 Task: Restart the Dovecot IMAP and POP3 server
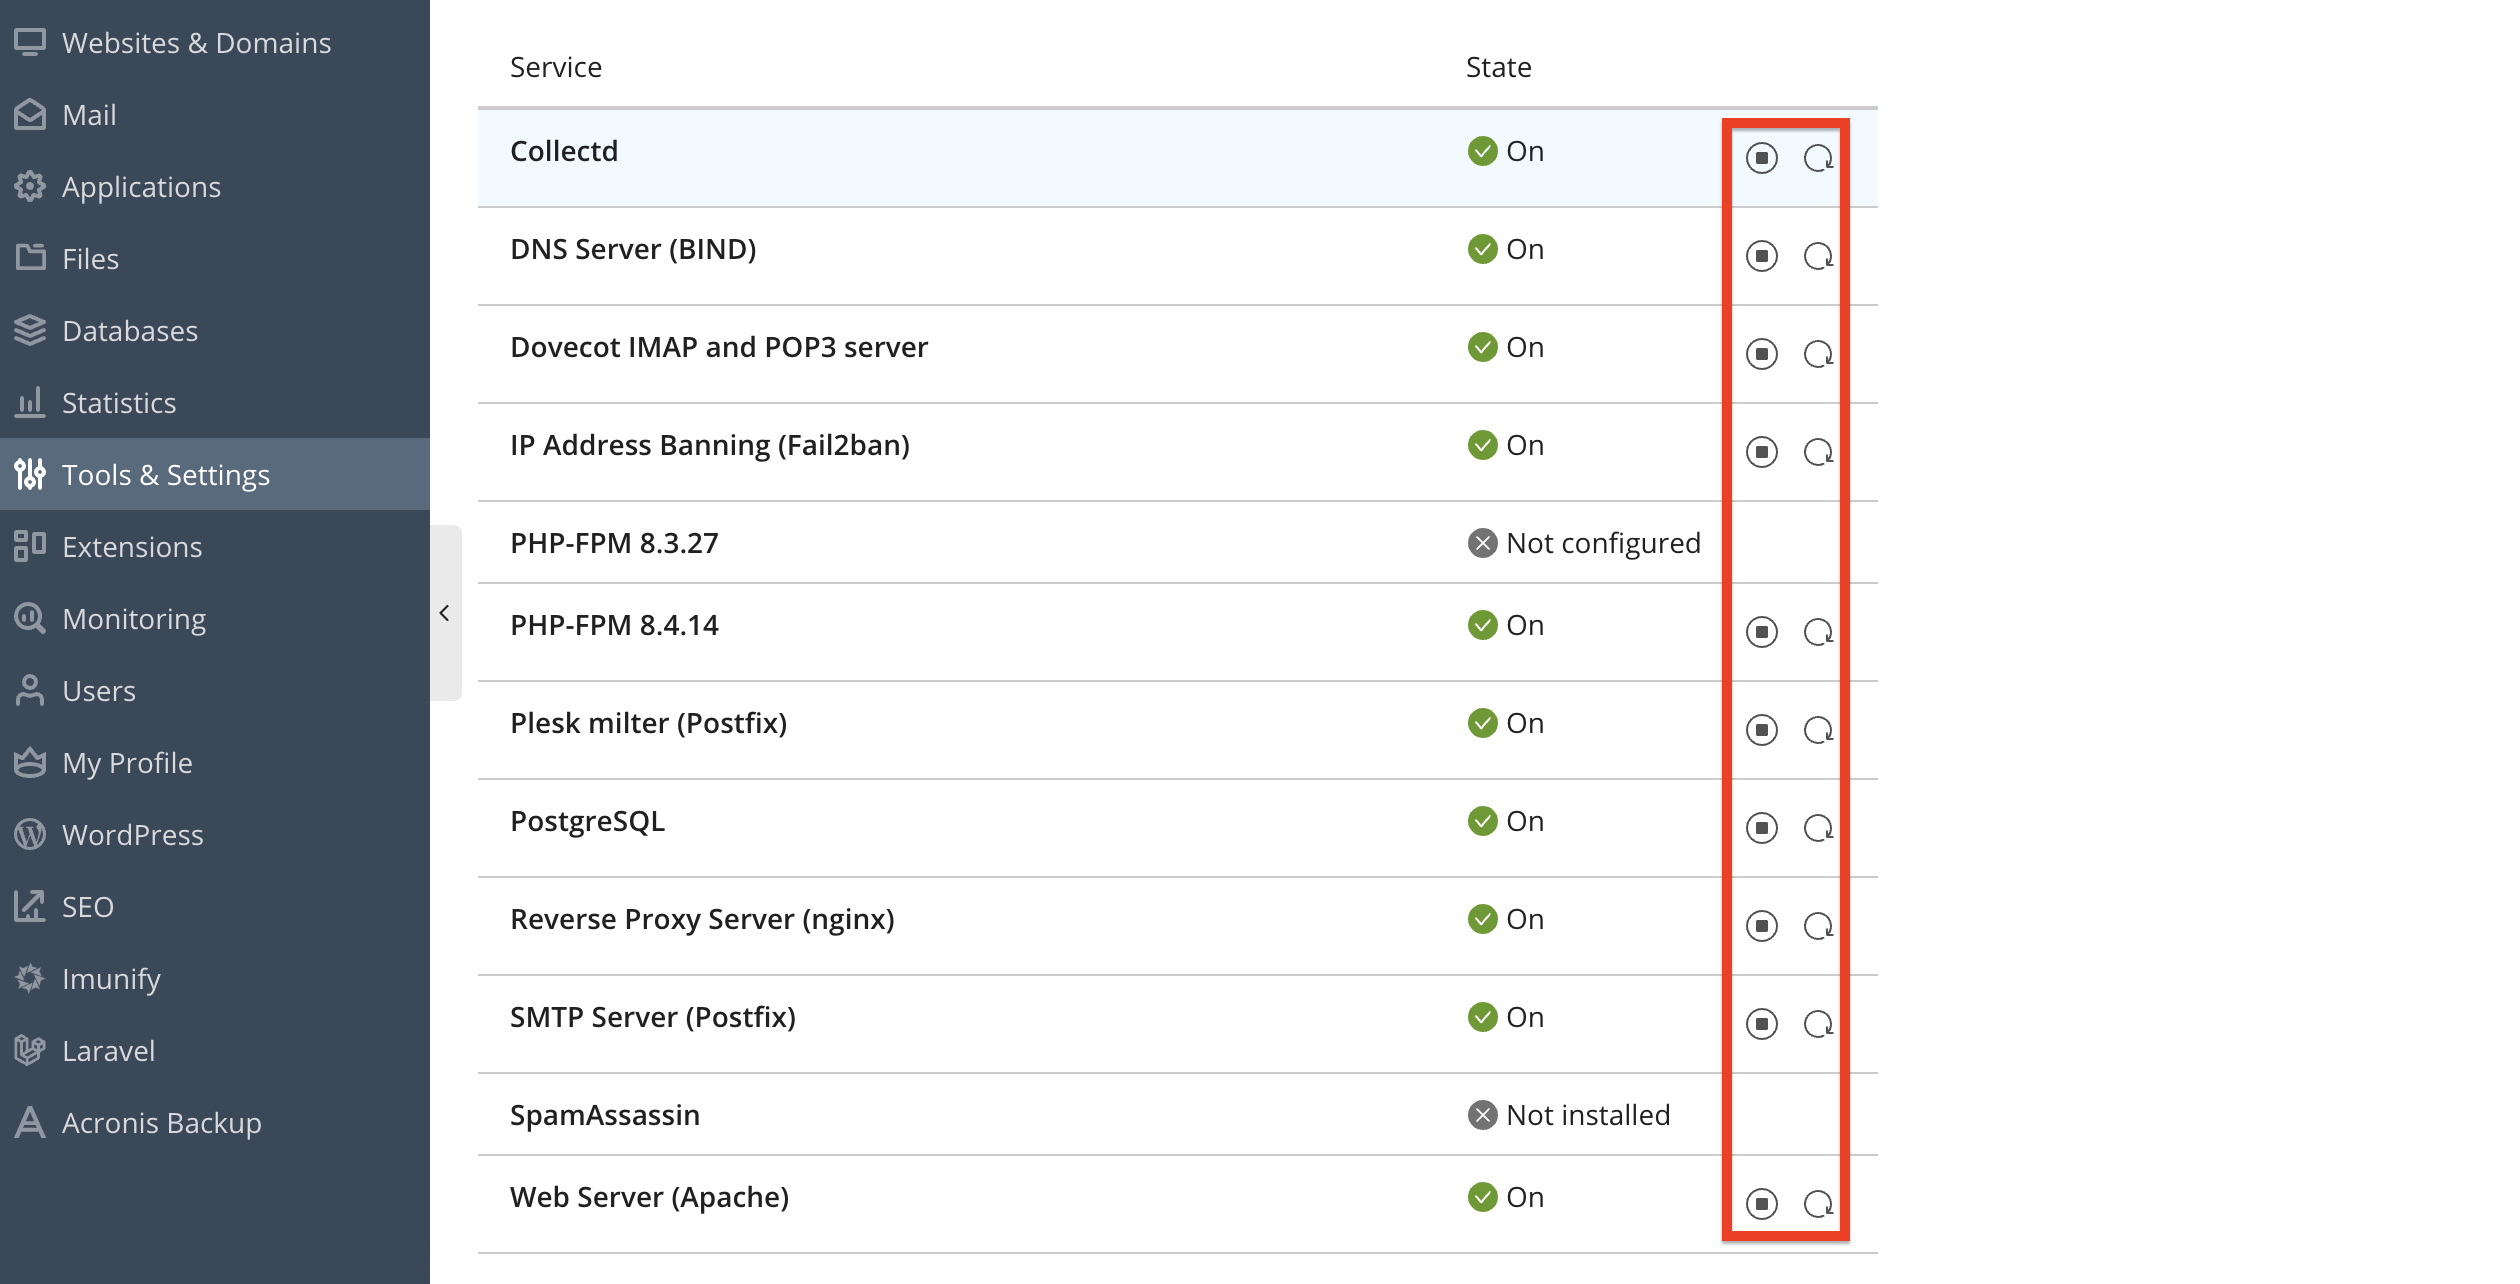click(1818, 354)
